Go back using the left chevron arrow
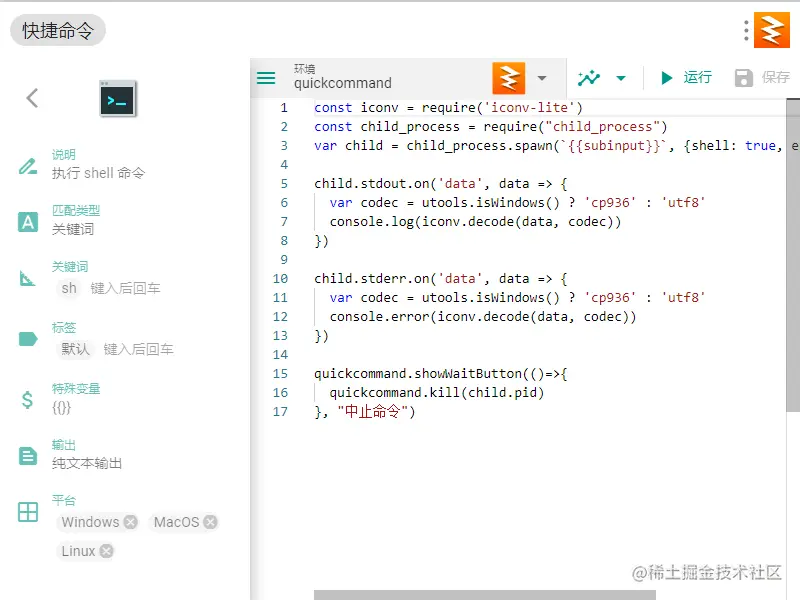 click(x=32, y=98)
